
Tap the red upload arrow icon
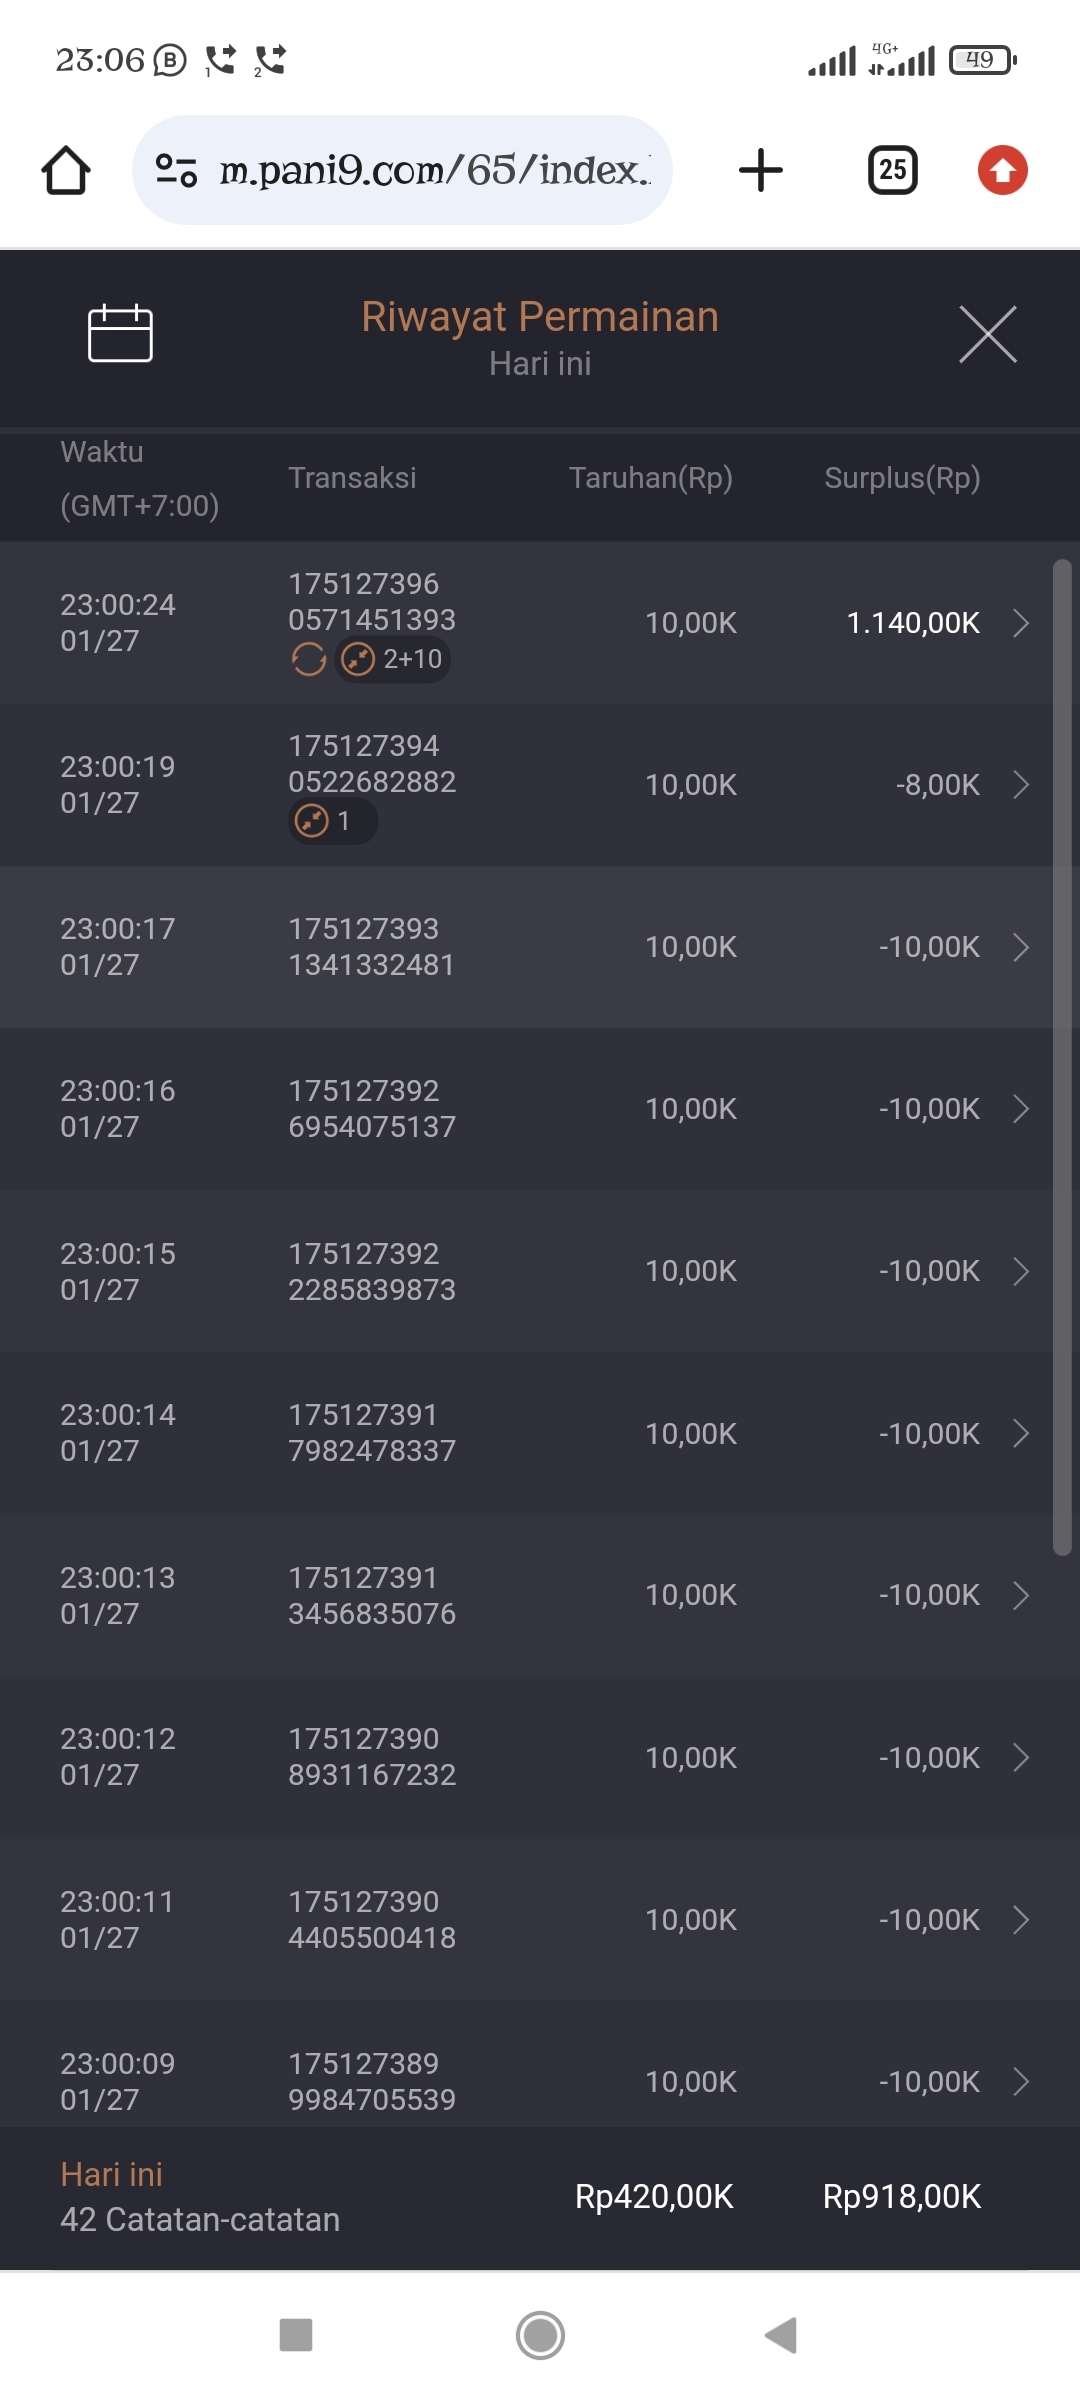[x=1002, y=170]
